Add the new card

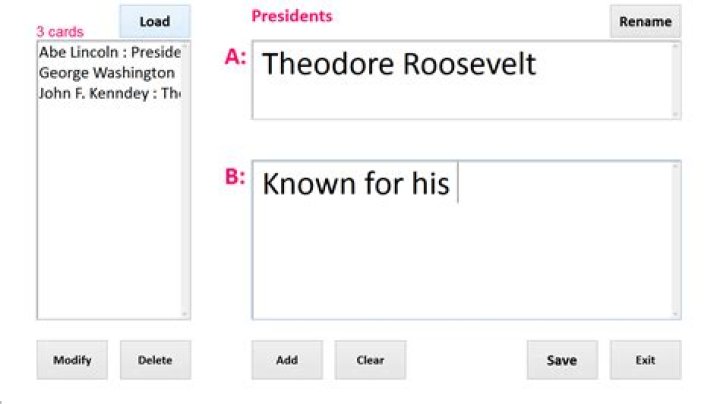[286, 360]
